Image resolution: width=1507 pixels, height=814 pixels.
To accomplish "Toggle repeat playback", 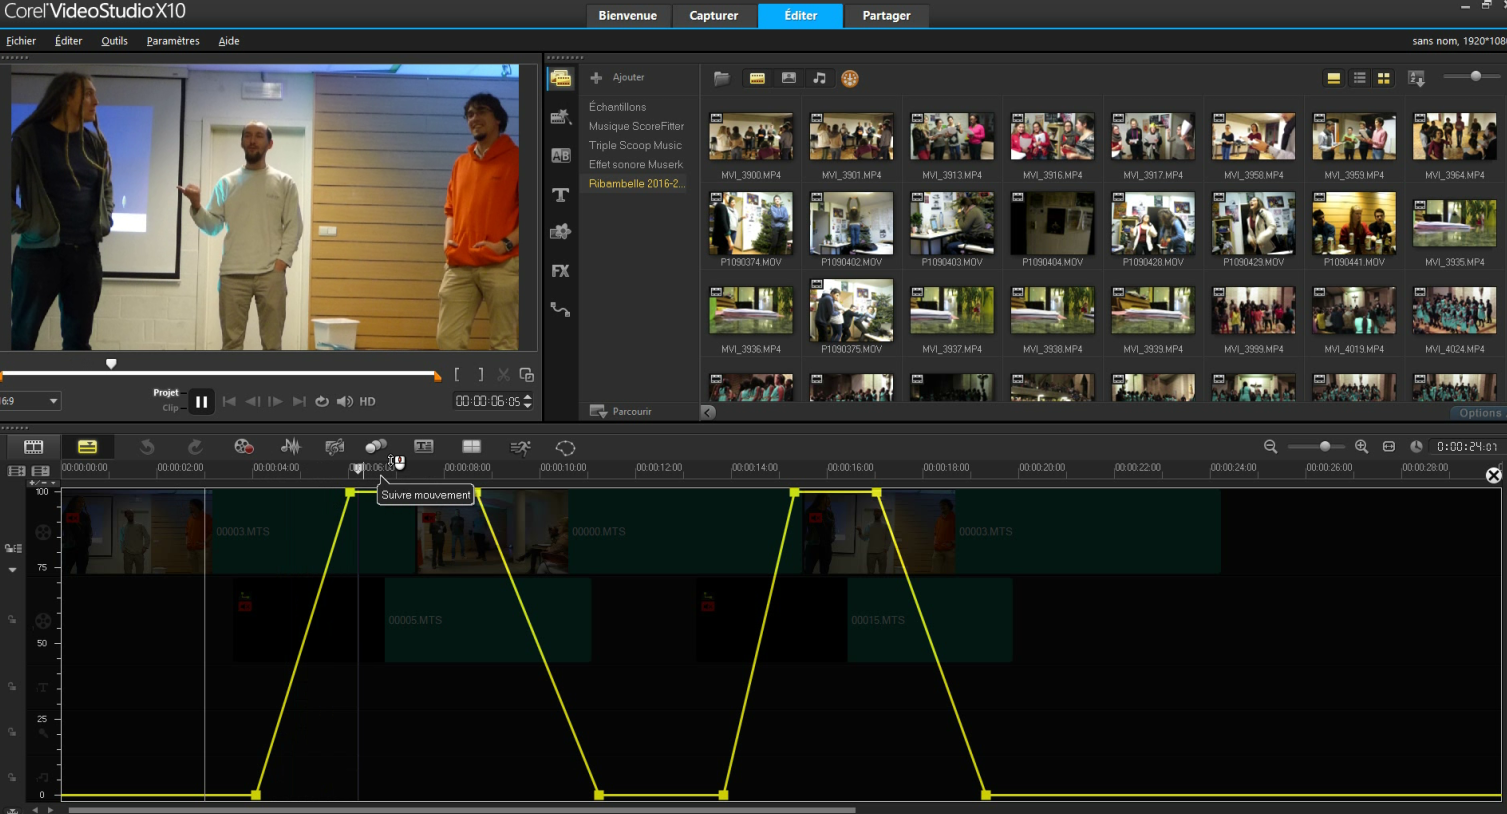I will click(322, 401).
